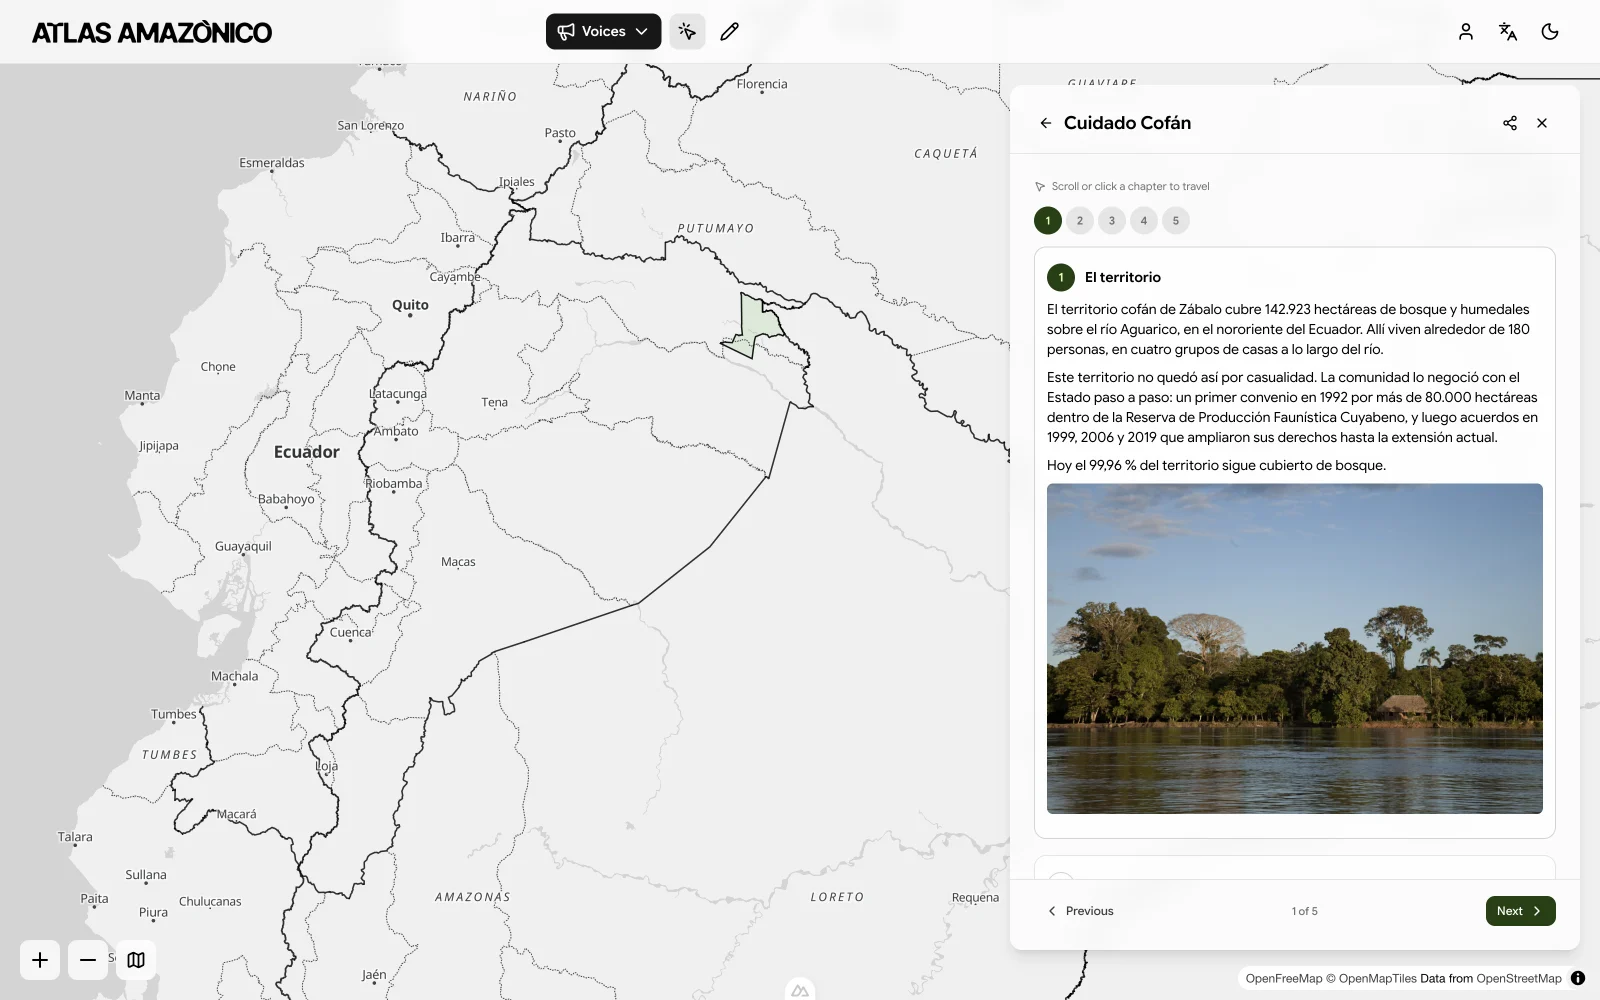Zoom out the map with minus

[88, 960]
